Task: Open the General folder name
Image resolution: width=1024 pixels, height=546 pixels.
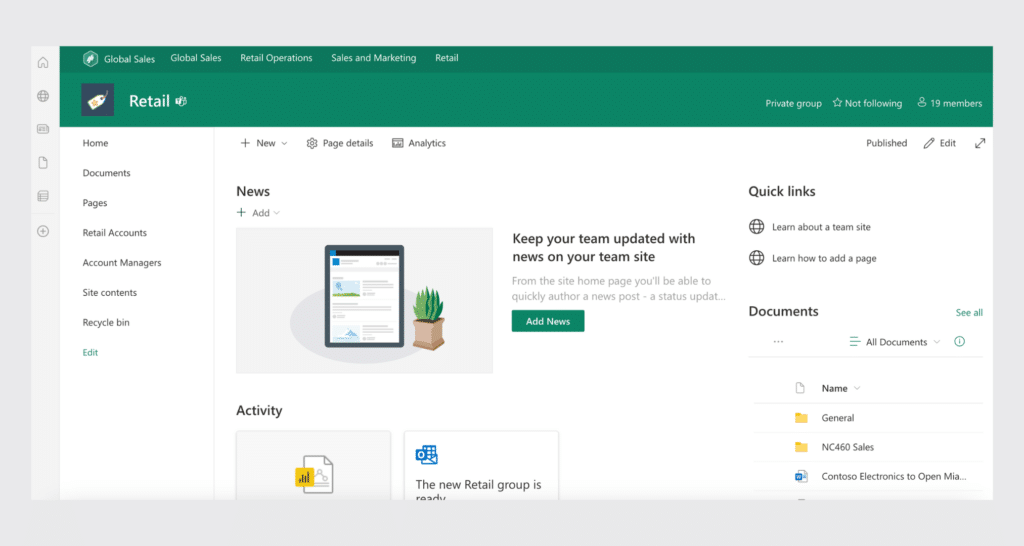Action: (838, 418)
